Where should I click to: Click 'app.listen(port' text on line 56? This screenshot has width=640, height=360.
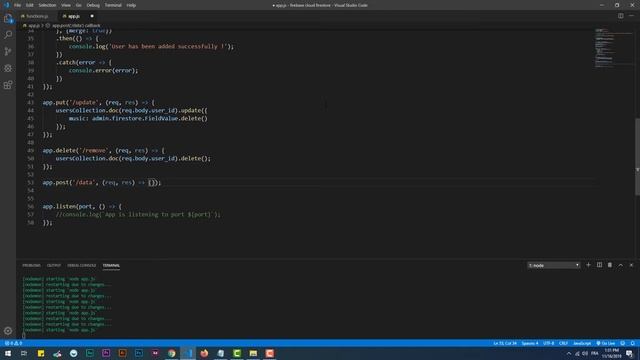[x=67, y=207]
